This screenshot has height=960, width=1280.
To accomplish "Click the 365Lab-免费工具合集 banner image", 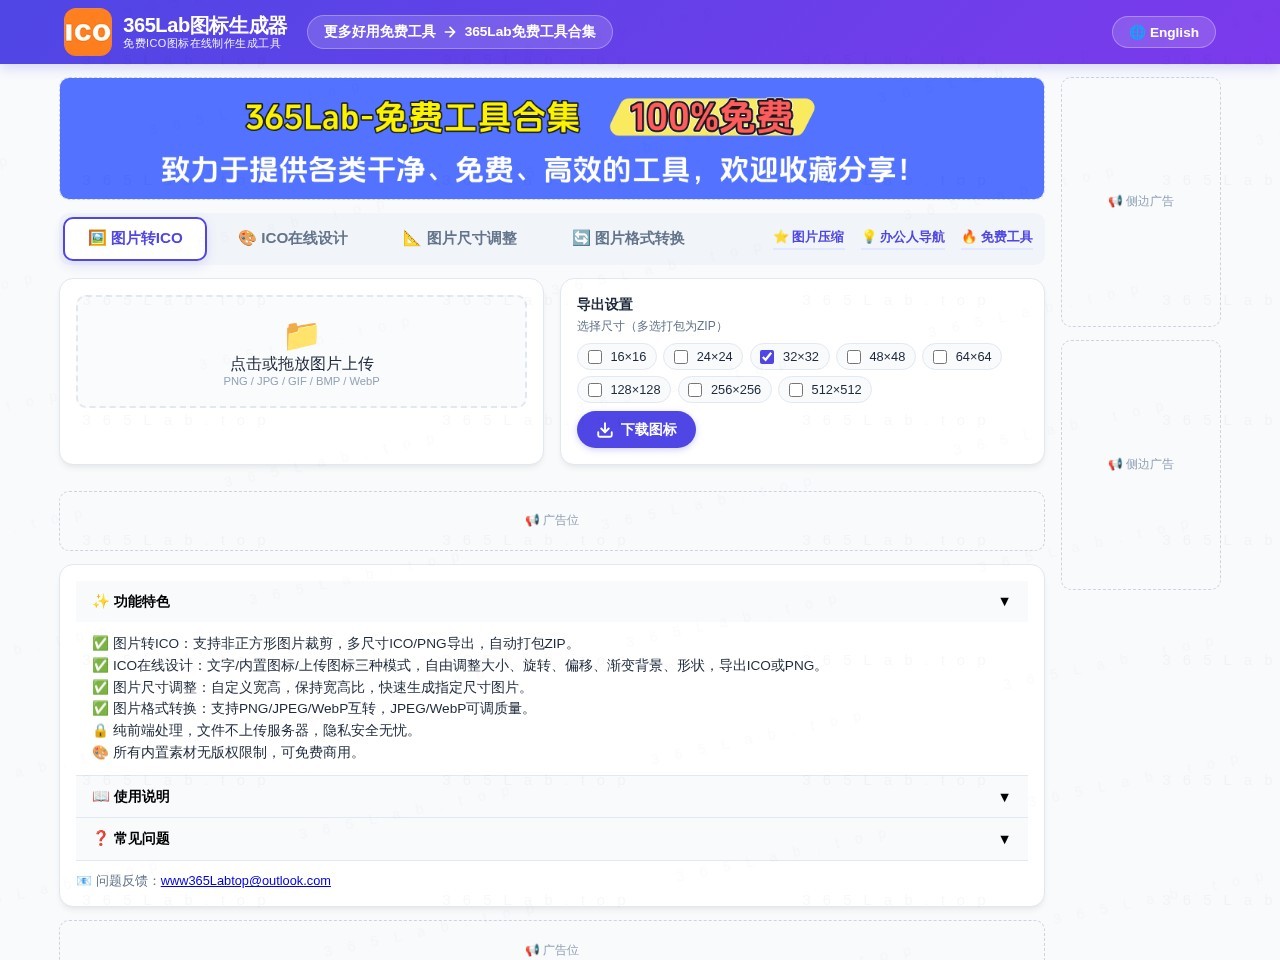I will point(552,139).
